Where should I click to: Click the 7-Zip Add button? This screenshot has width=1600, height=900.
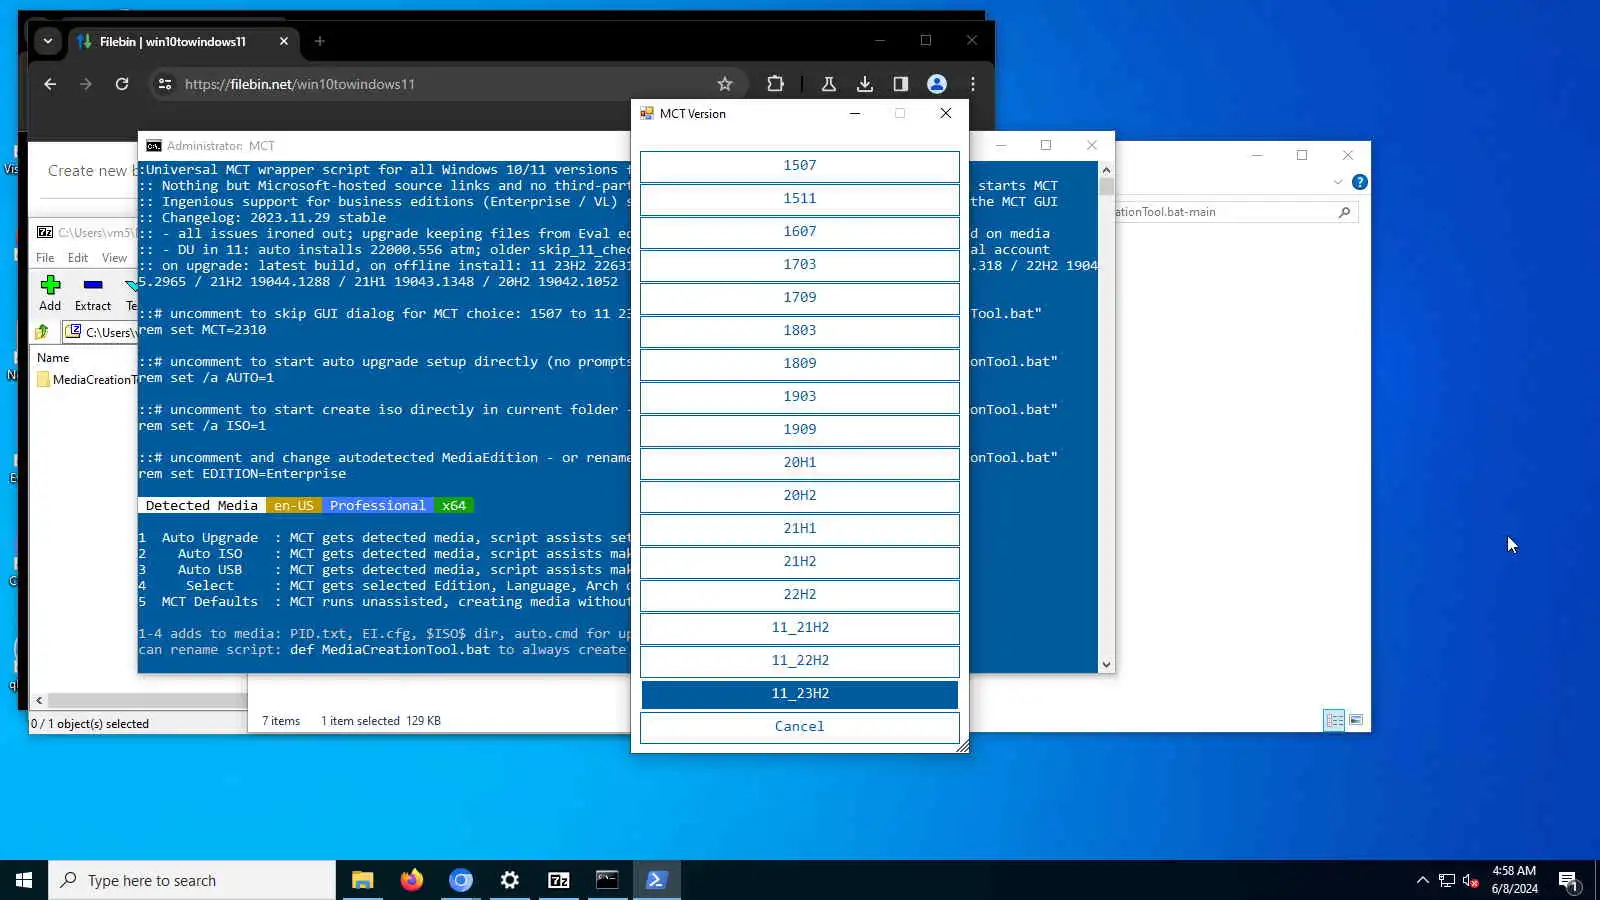(x=50, y=293)
